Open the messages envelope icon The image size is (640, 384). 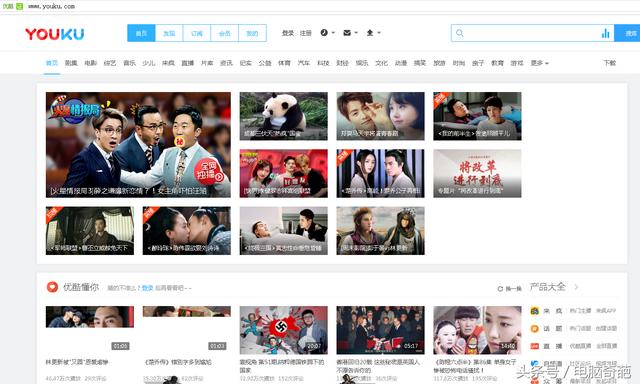tap(347, 33)
